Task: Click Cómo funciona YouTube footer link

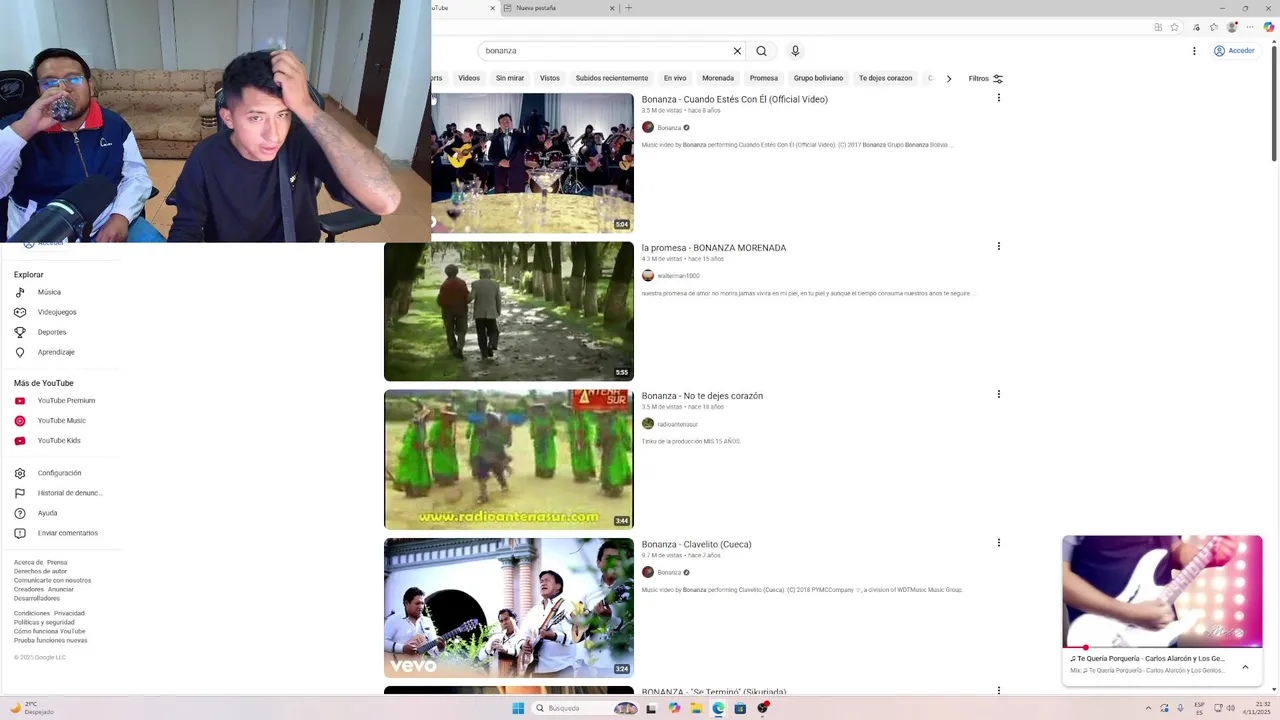Action: click(49, 631)
